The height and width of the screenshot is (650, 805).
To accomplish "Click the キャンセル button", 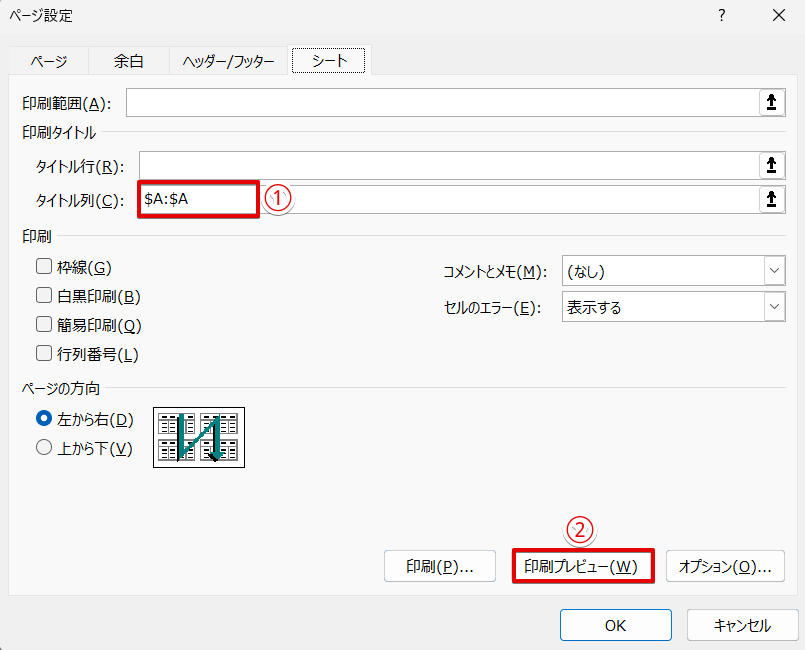I will [742, 625].
